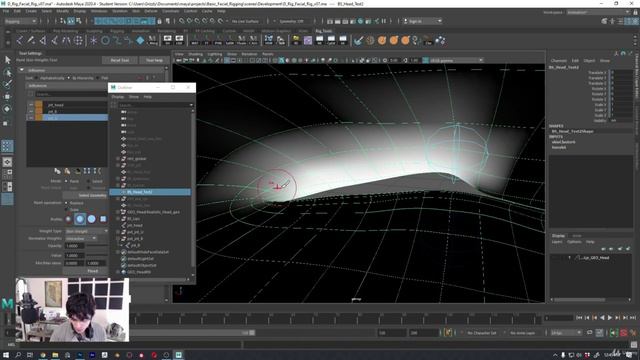The height and width of the screenshot is (360, 640).
Task: Click the Paste weights icon under influence list
Action: pos(67,171)
